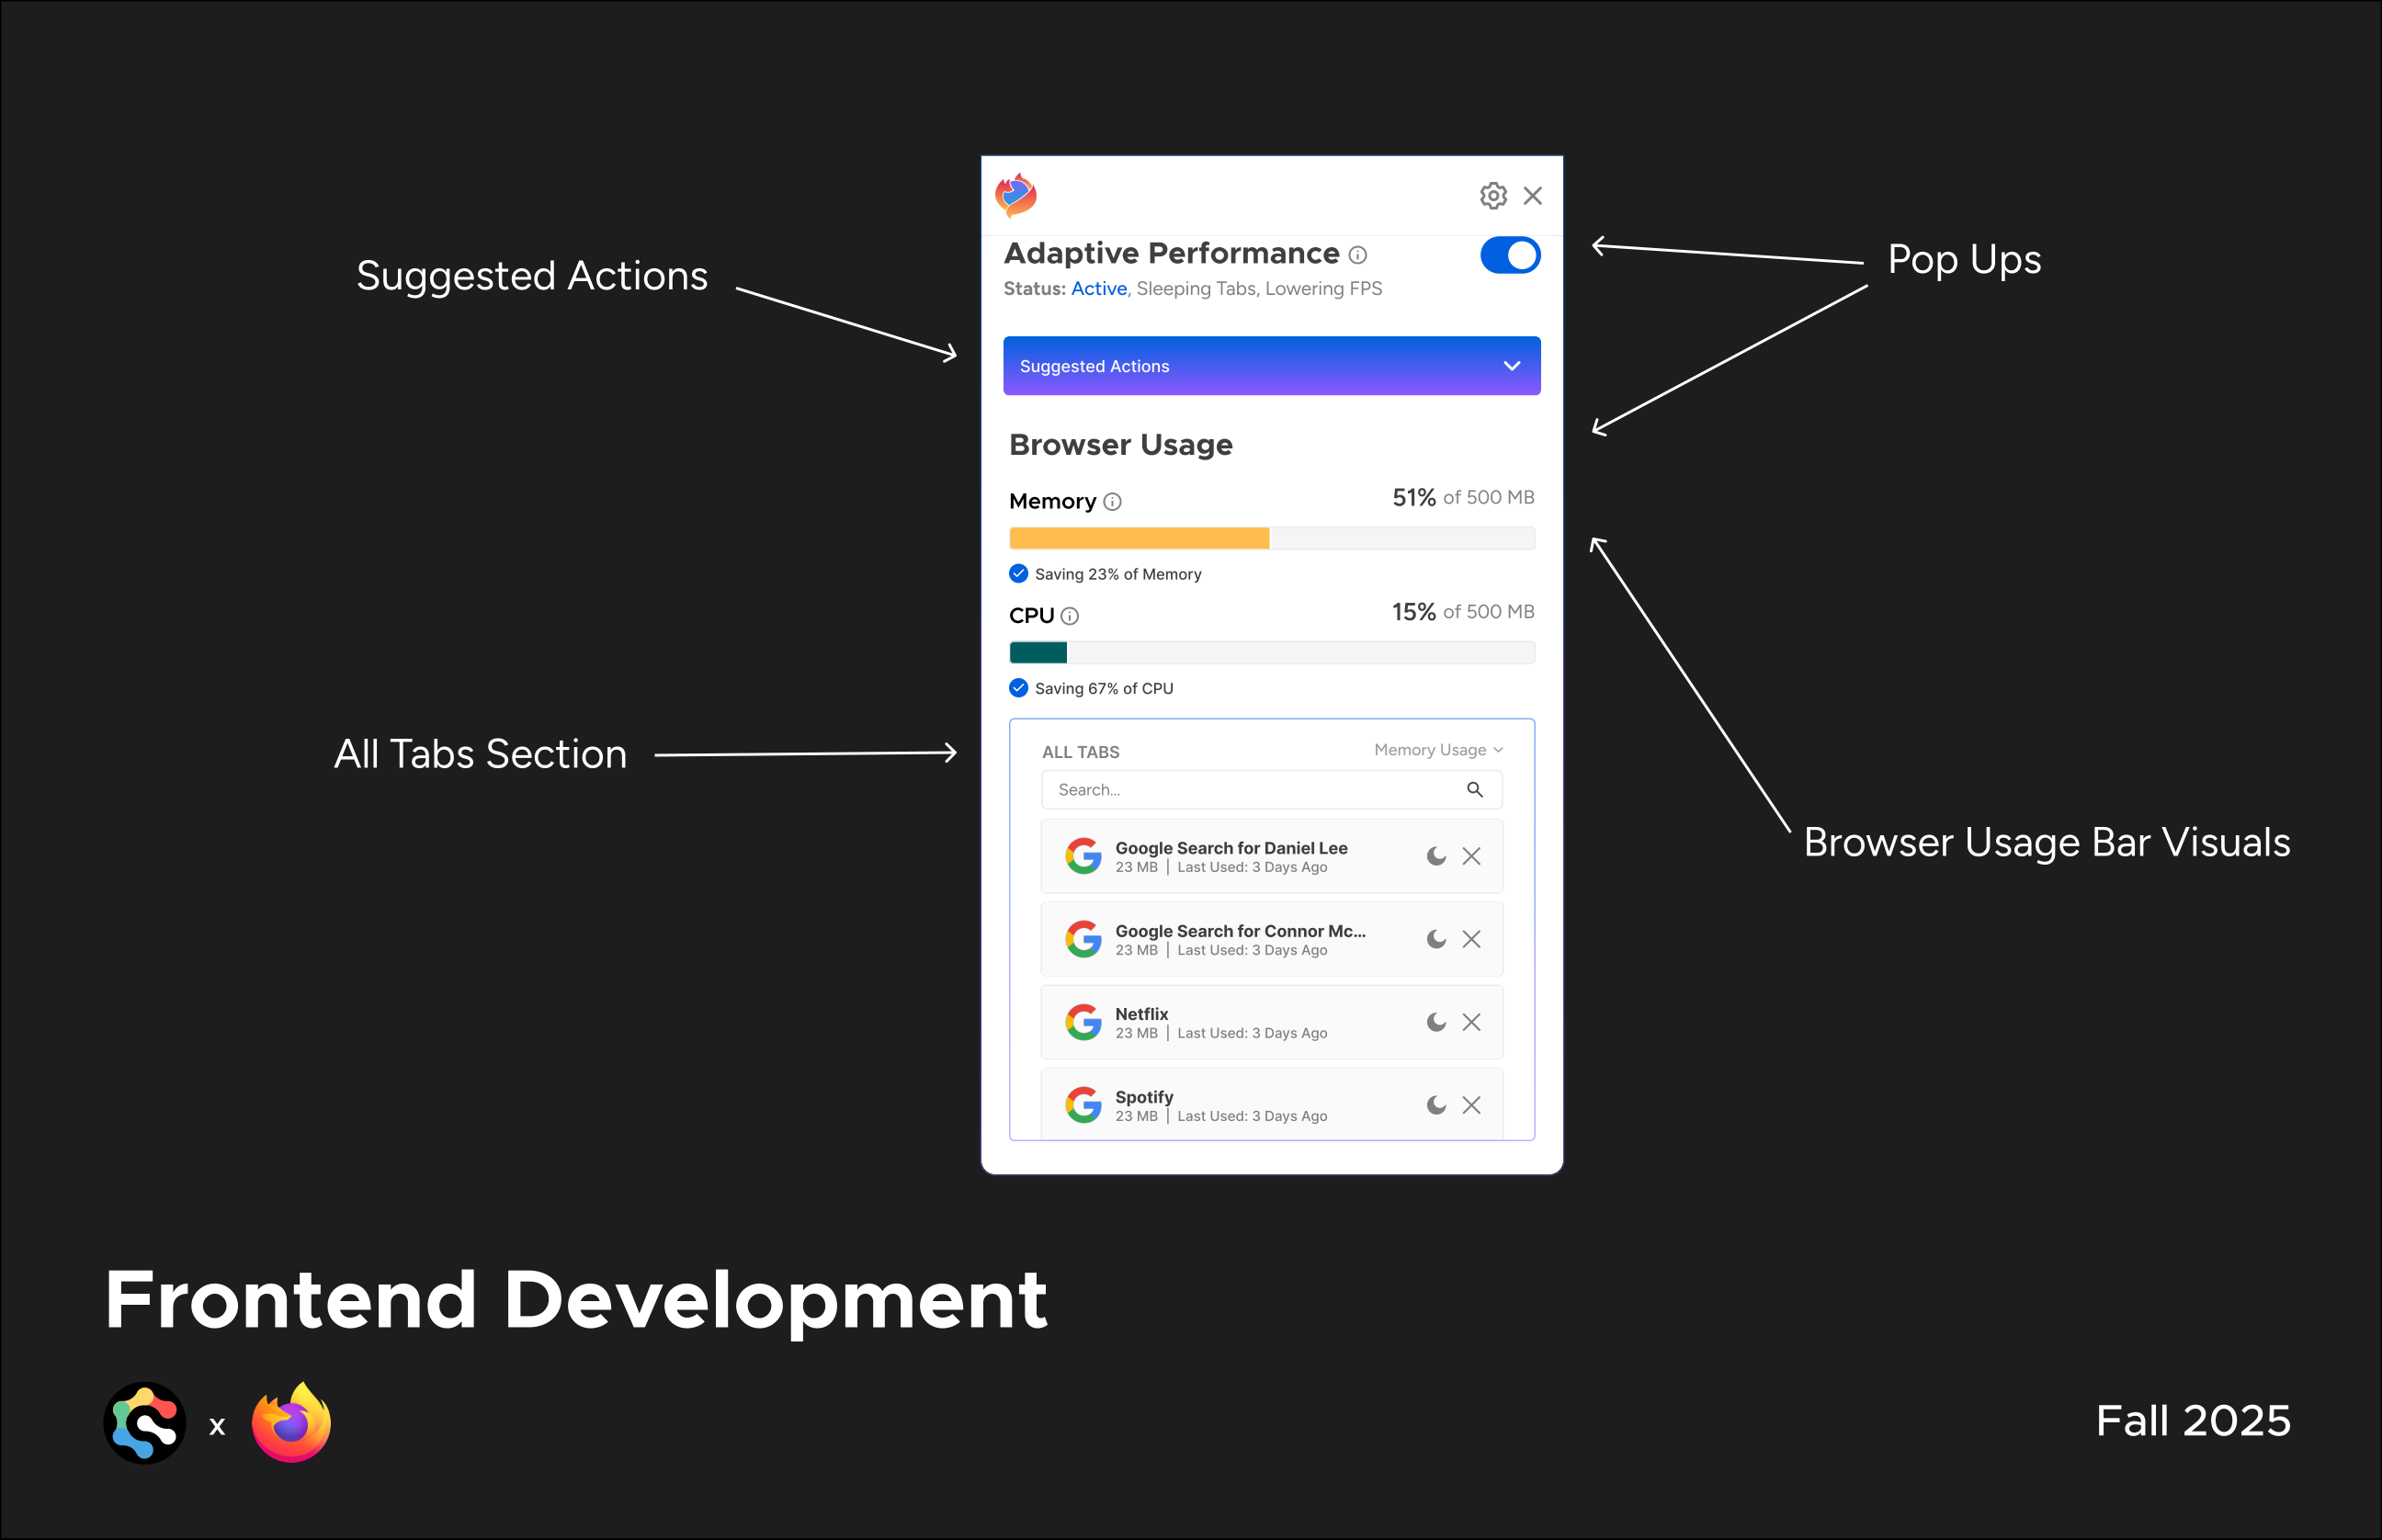Put the Spotify tab to sleep
Screen dimensions: 2382x1540
coord(1436,1105)
